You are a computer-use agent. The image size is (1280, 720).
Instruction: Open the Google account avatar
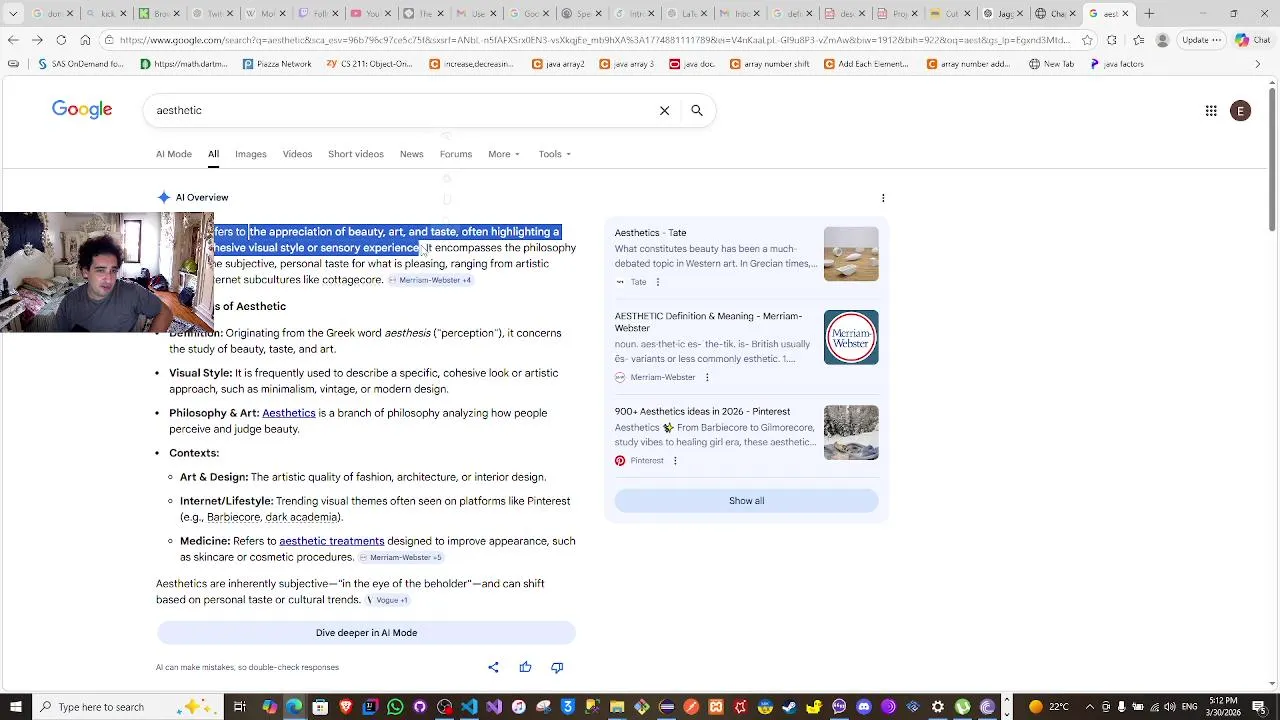(x=1240, y=111)
